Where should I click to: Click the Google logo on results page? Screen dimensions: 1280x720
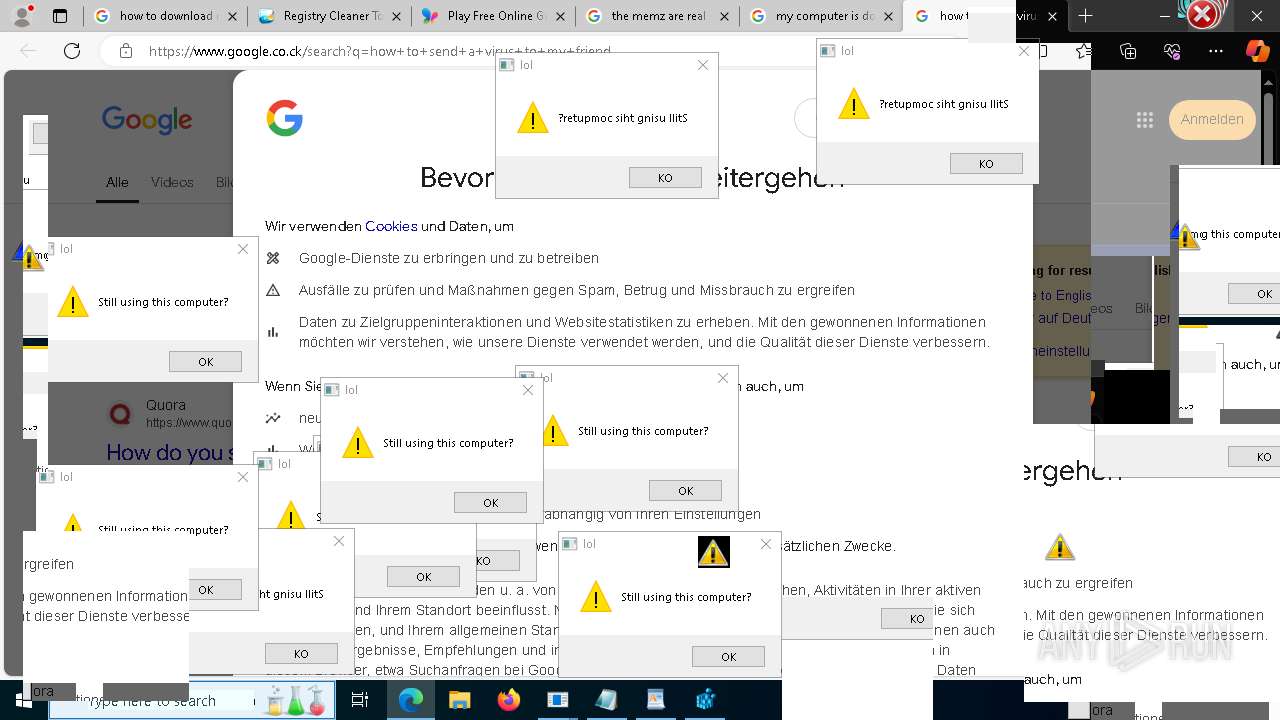pos(147,119)
